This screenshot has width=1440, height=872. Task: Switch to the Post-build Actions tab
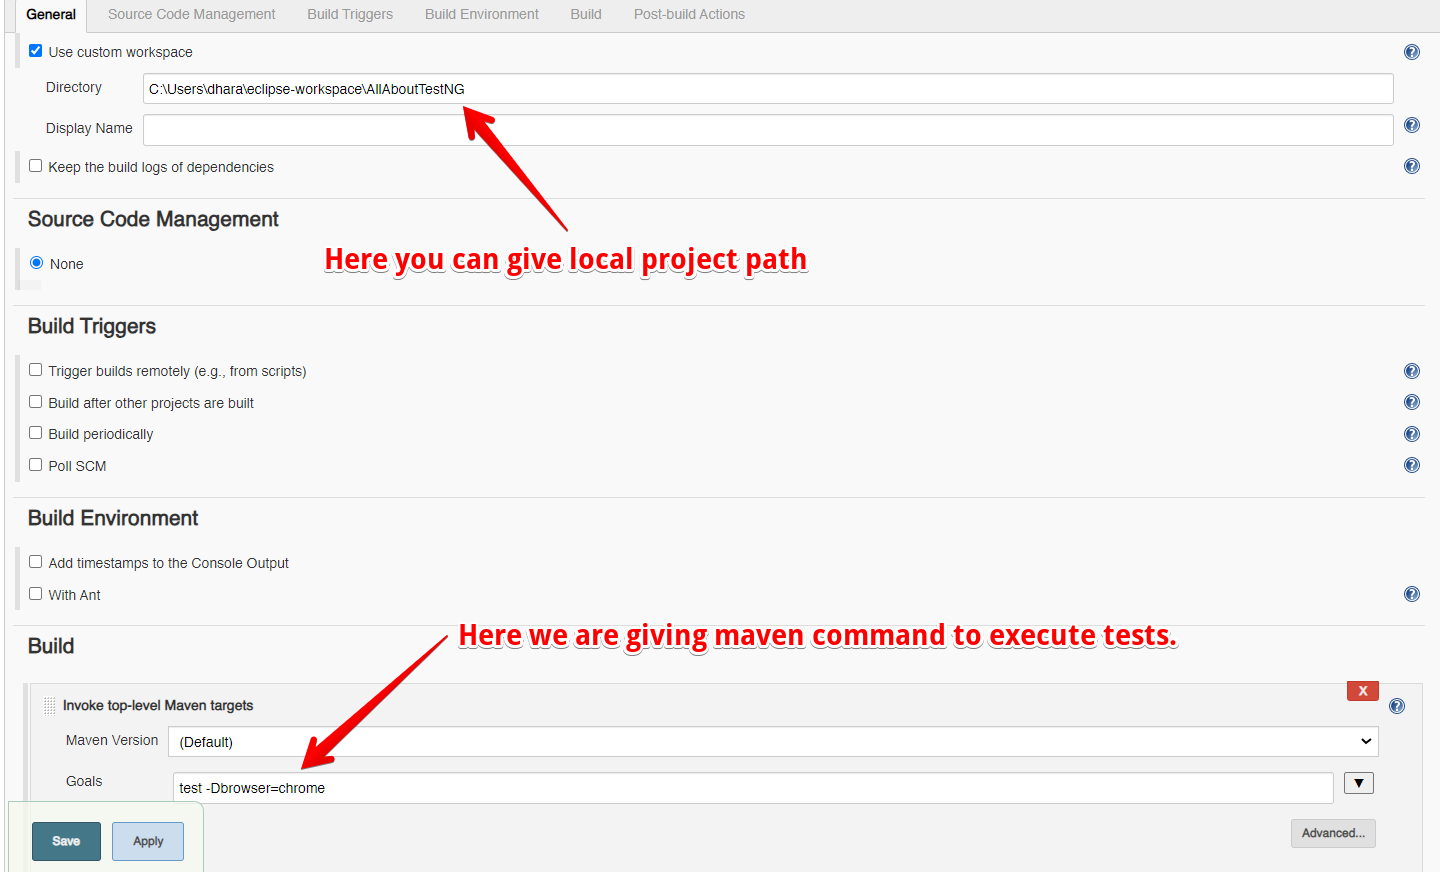688,14
